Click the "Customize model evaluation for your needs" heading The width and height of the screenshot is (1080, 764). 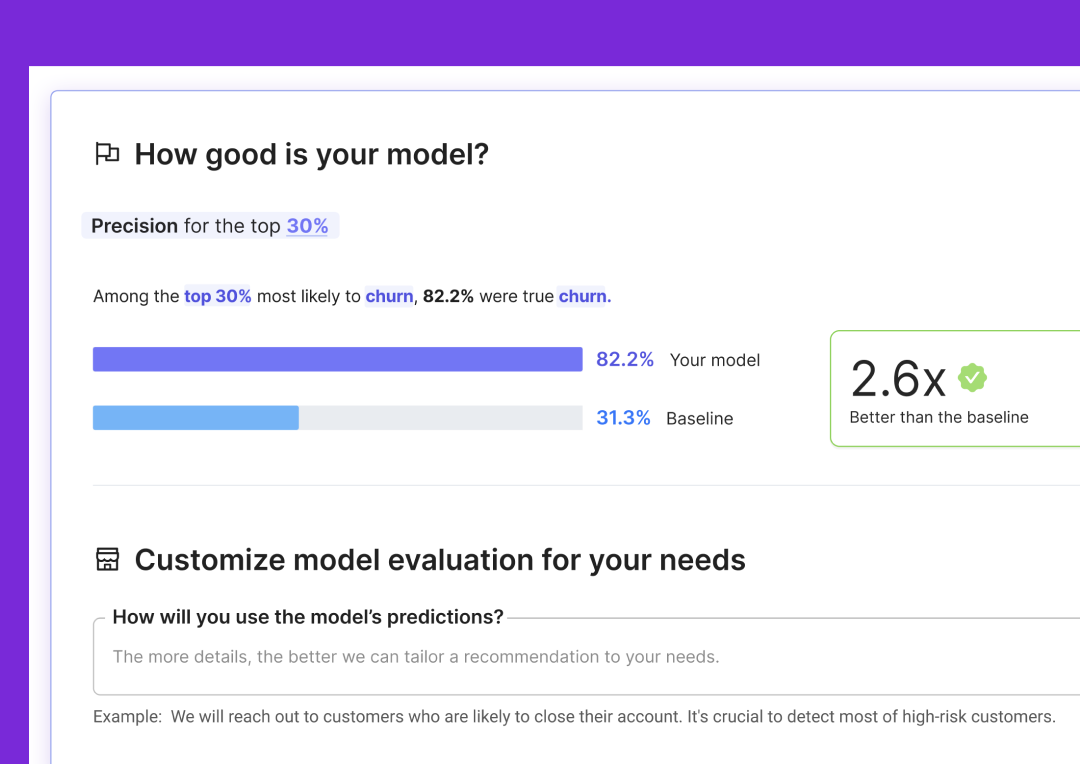pos(442,559)
